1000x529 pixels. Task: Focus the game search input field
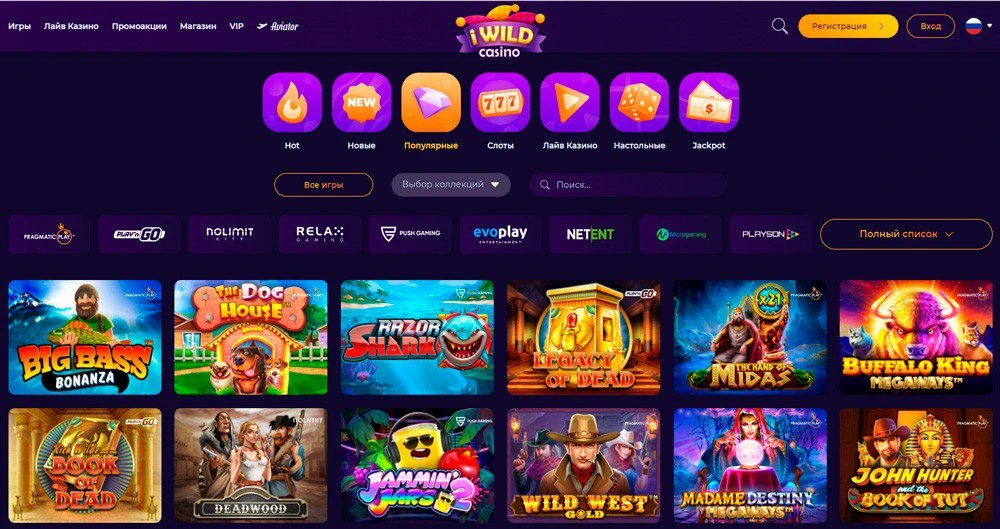tap(628, 184)
